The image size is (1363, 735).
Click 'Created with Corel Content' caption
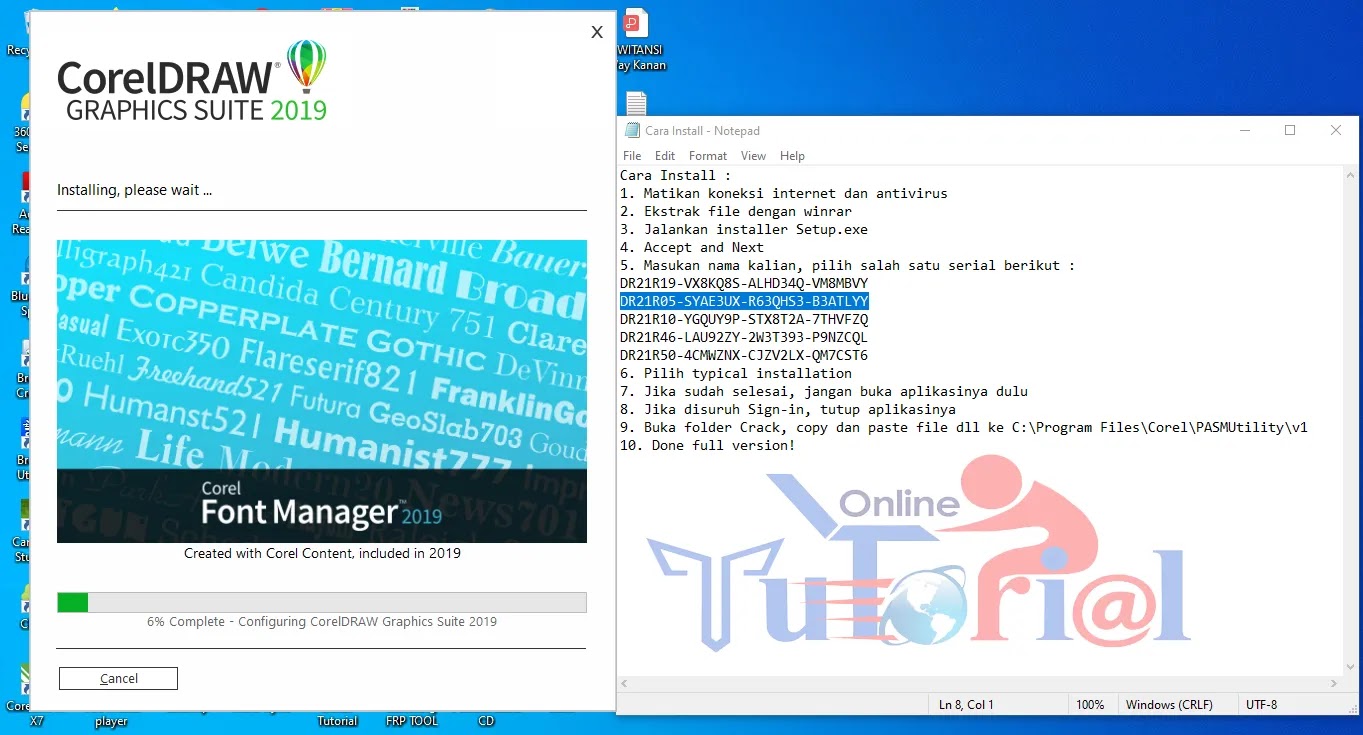tap(322, 553)
